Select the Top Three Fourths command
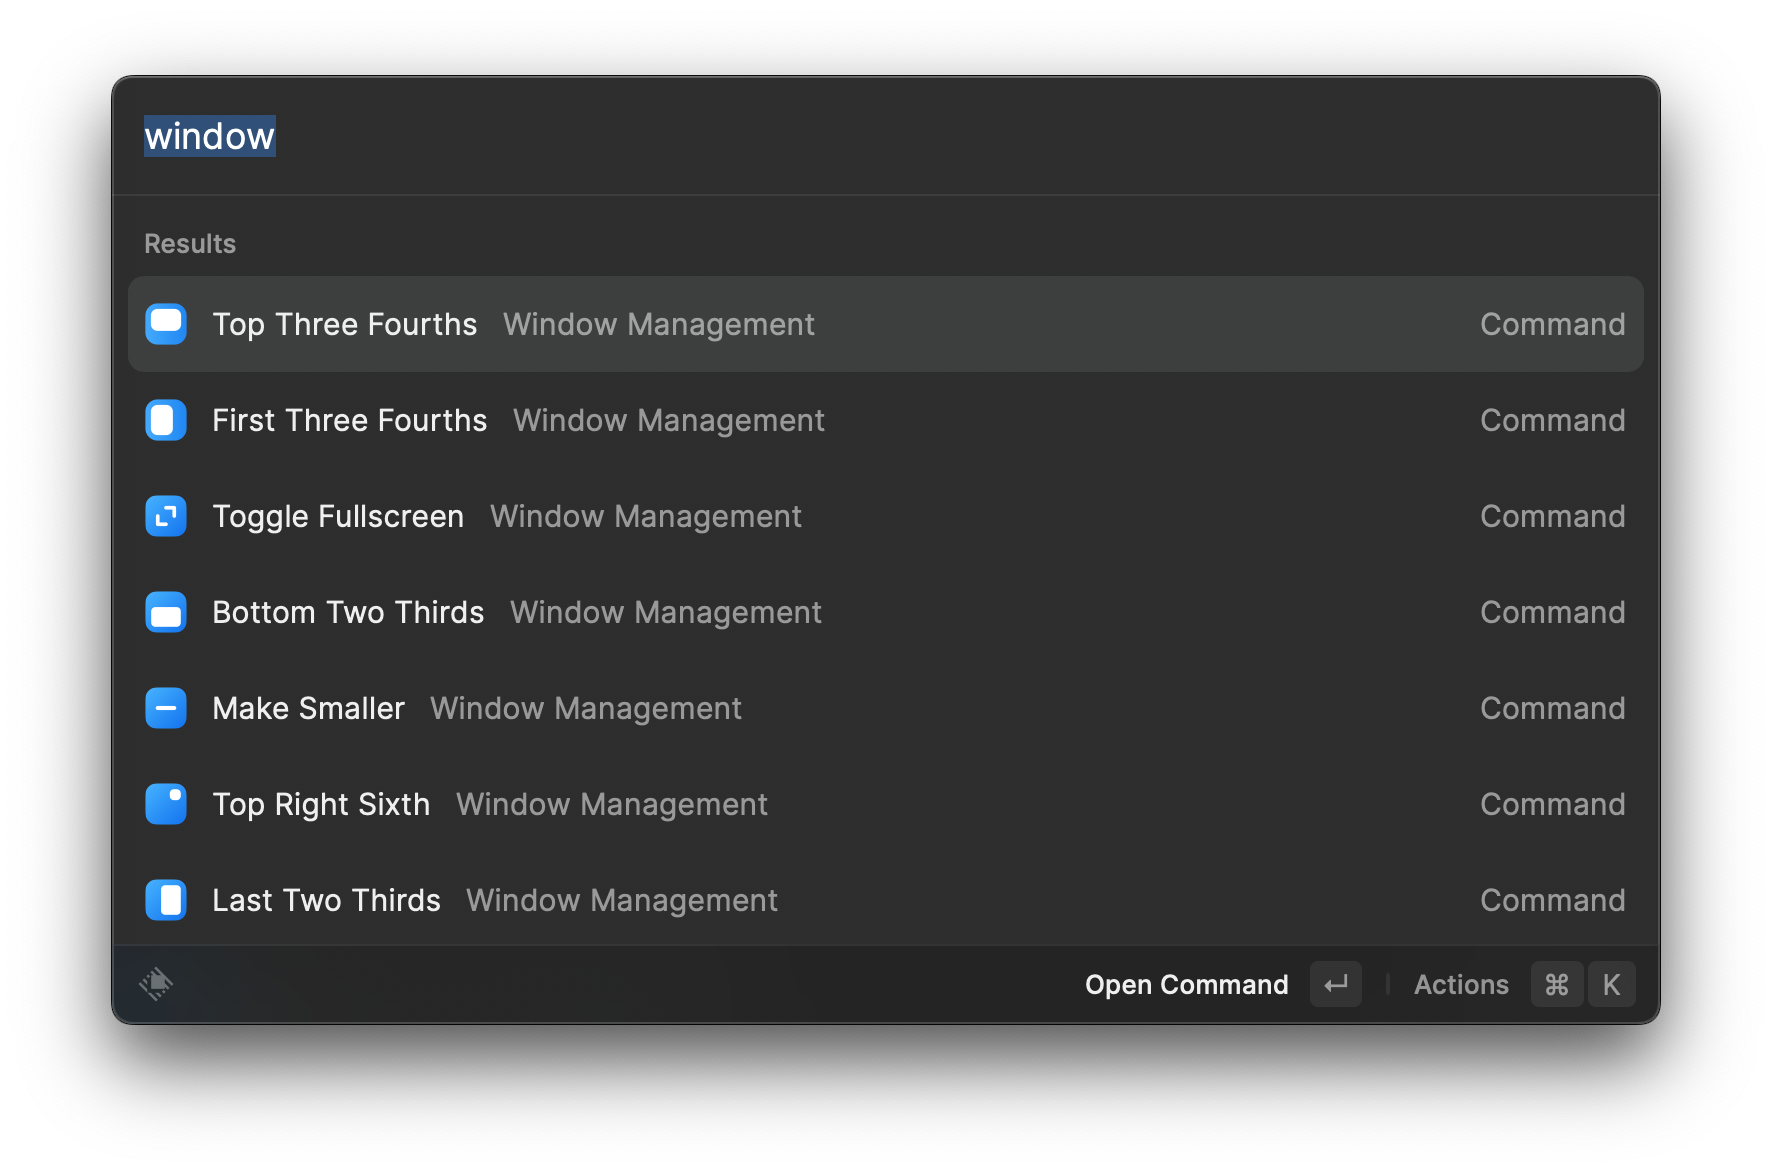Viewport: 1772px width, 1172px height. coord(344,324)
